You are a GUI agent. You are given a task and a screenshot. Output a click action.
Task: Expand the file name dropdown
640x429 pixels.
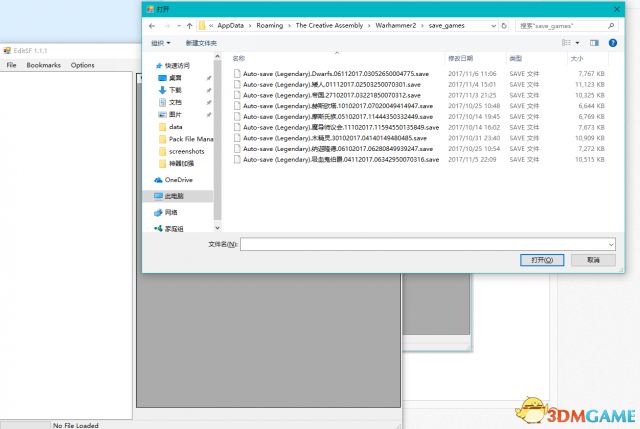point(611,244)
